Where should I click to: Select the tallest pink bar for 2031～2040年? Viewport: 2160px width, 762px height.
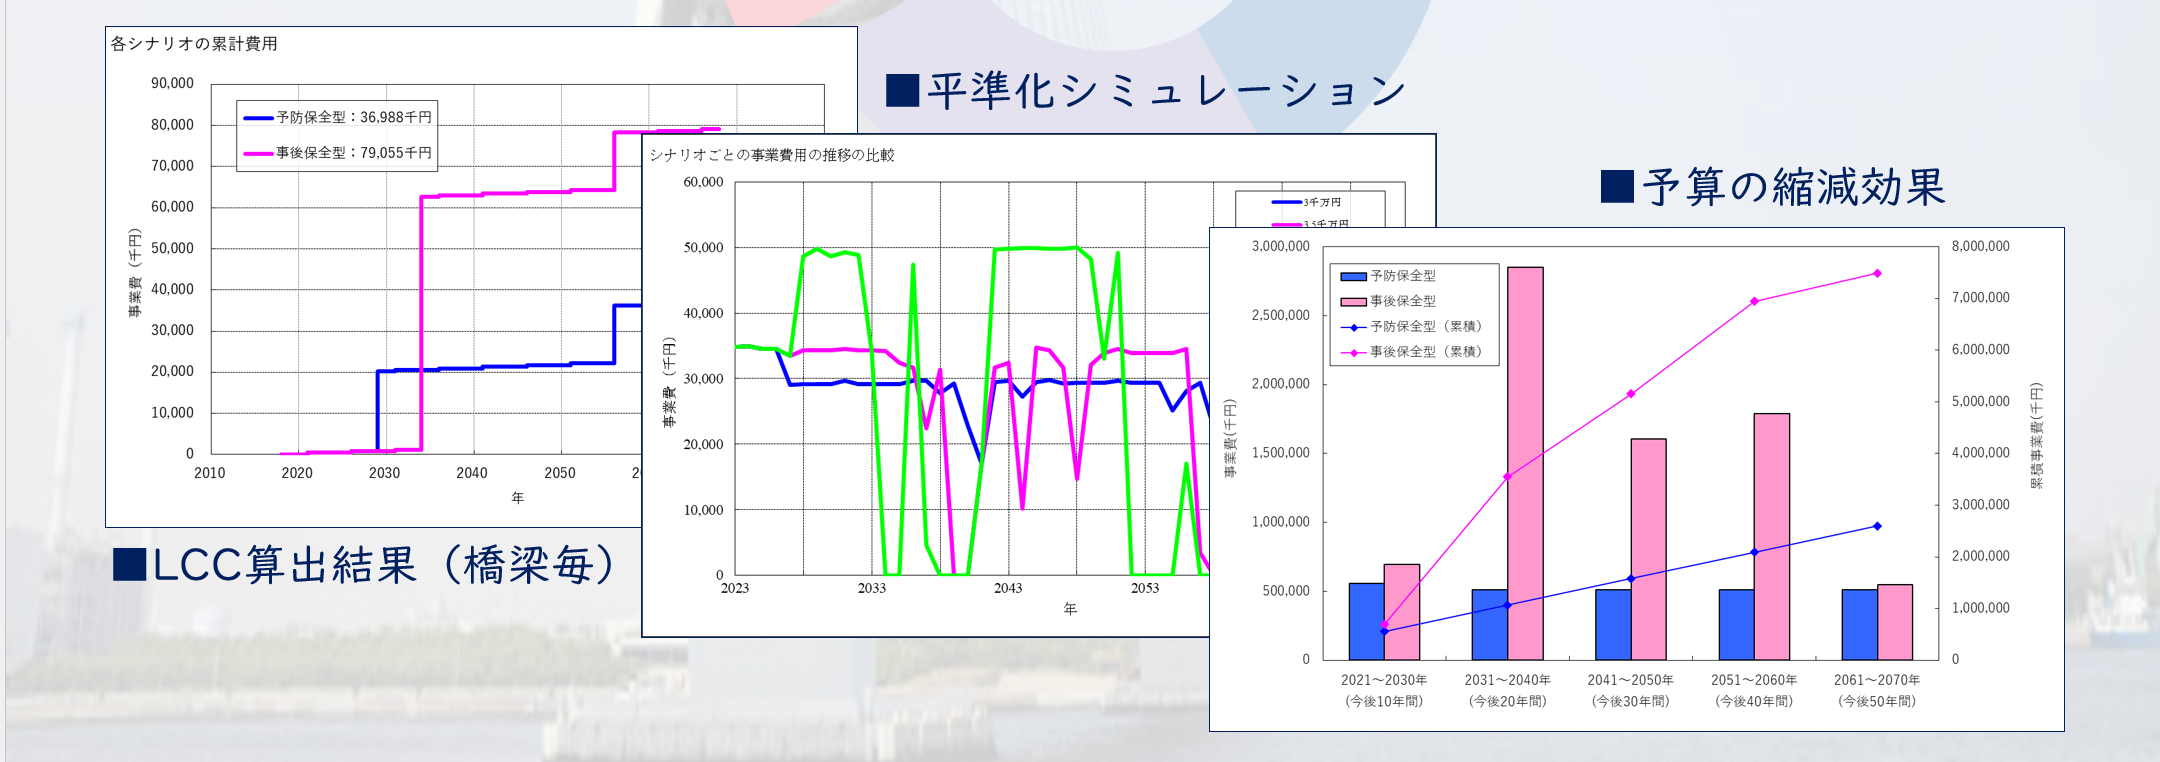[1525, 462]
